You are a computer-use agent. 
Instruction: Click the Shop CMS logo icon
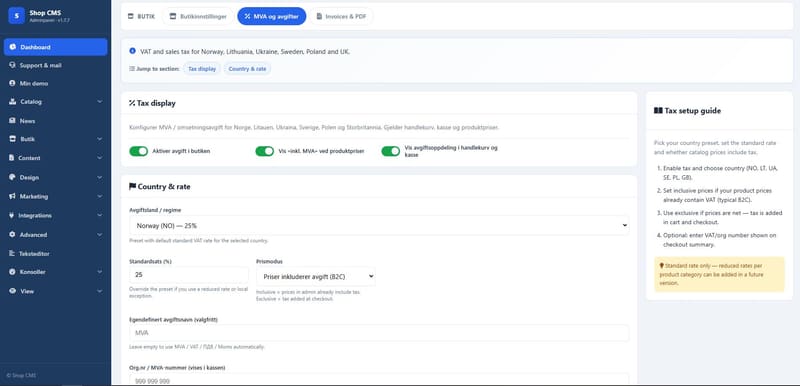pos(16,15)
